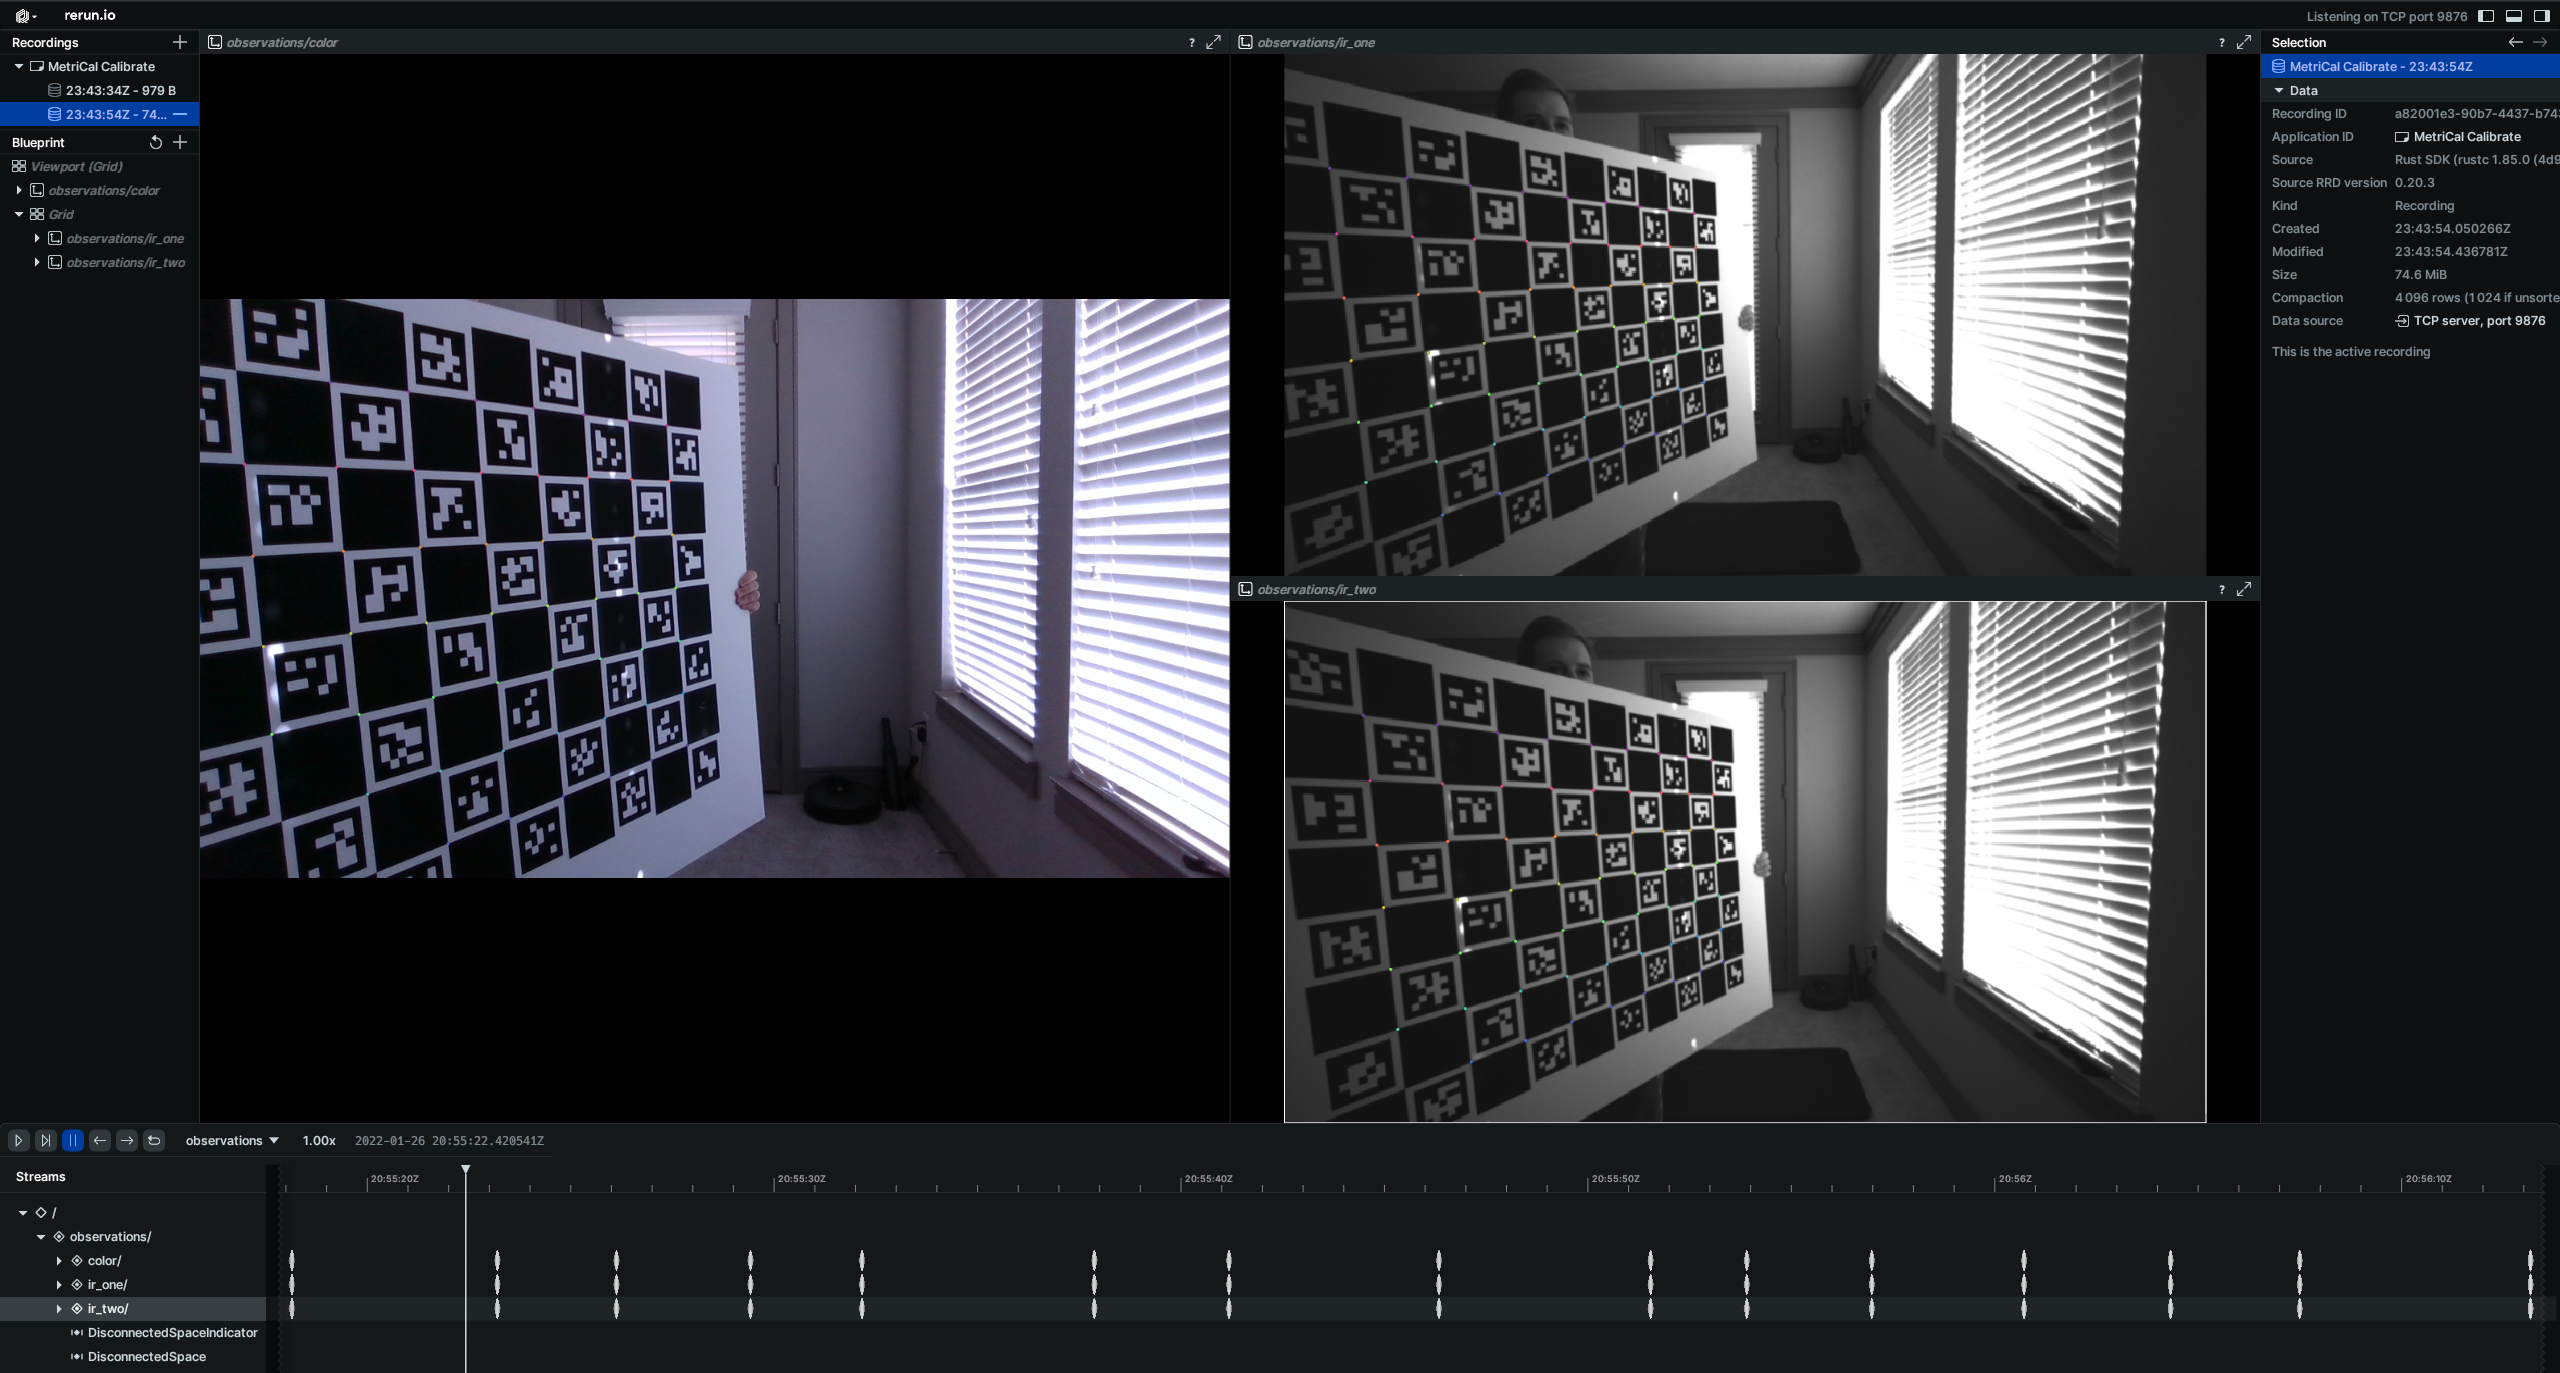Go to next selection with forward arrow
Screen dimensions: 2560x1373
point(2540,42)
